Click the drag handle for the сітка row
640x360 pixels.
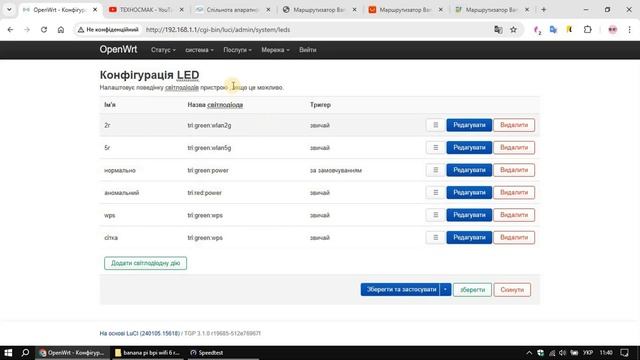[x=436, y=237]
